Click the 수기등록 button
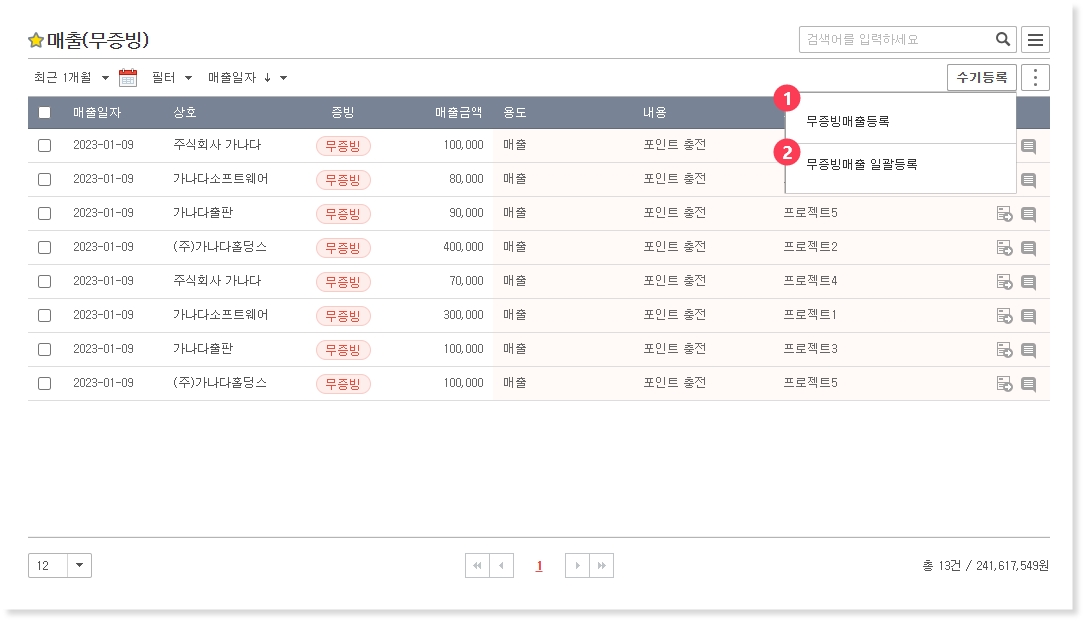The width and height of the screenshot is (1085, 622). tap(981, 78)
